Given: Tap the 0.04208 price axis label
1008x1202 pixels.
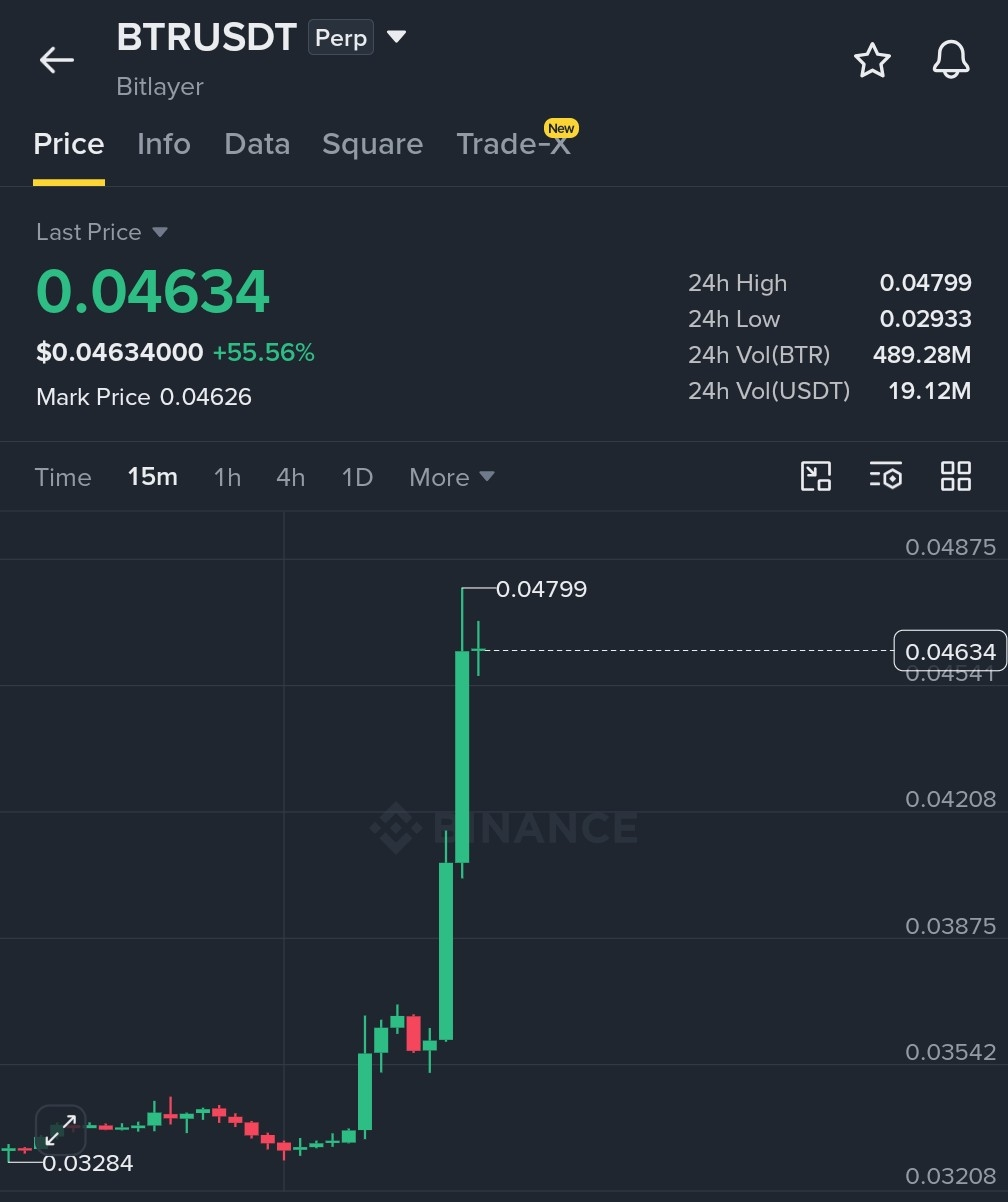Looking at the screenshot, I should pos(950,799).
